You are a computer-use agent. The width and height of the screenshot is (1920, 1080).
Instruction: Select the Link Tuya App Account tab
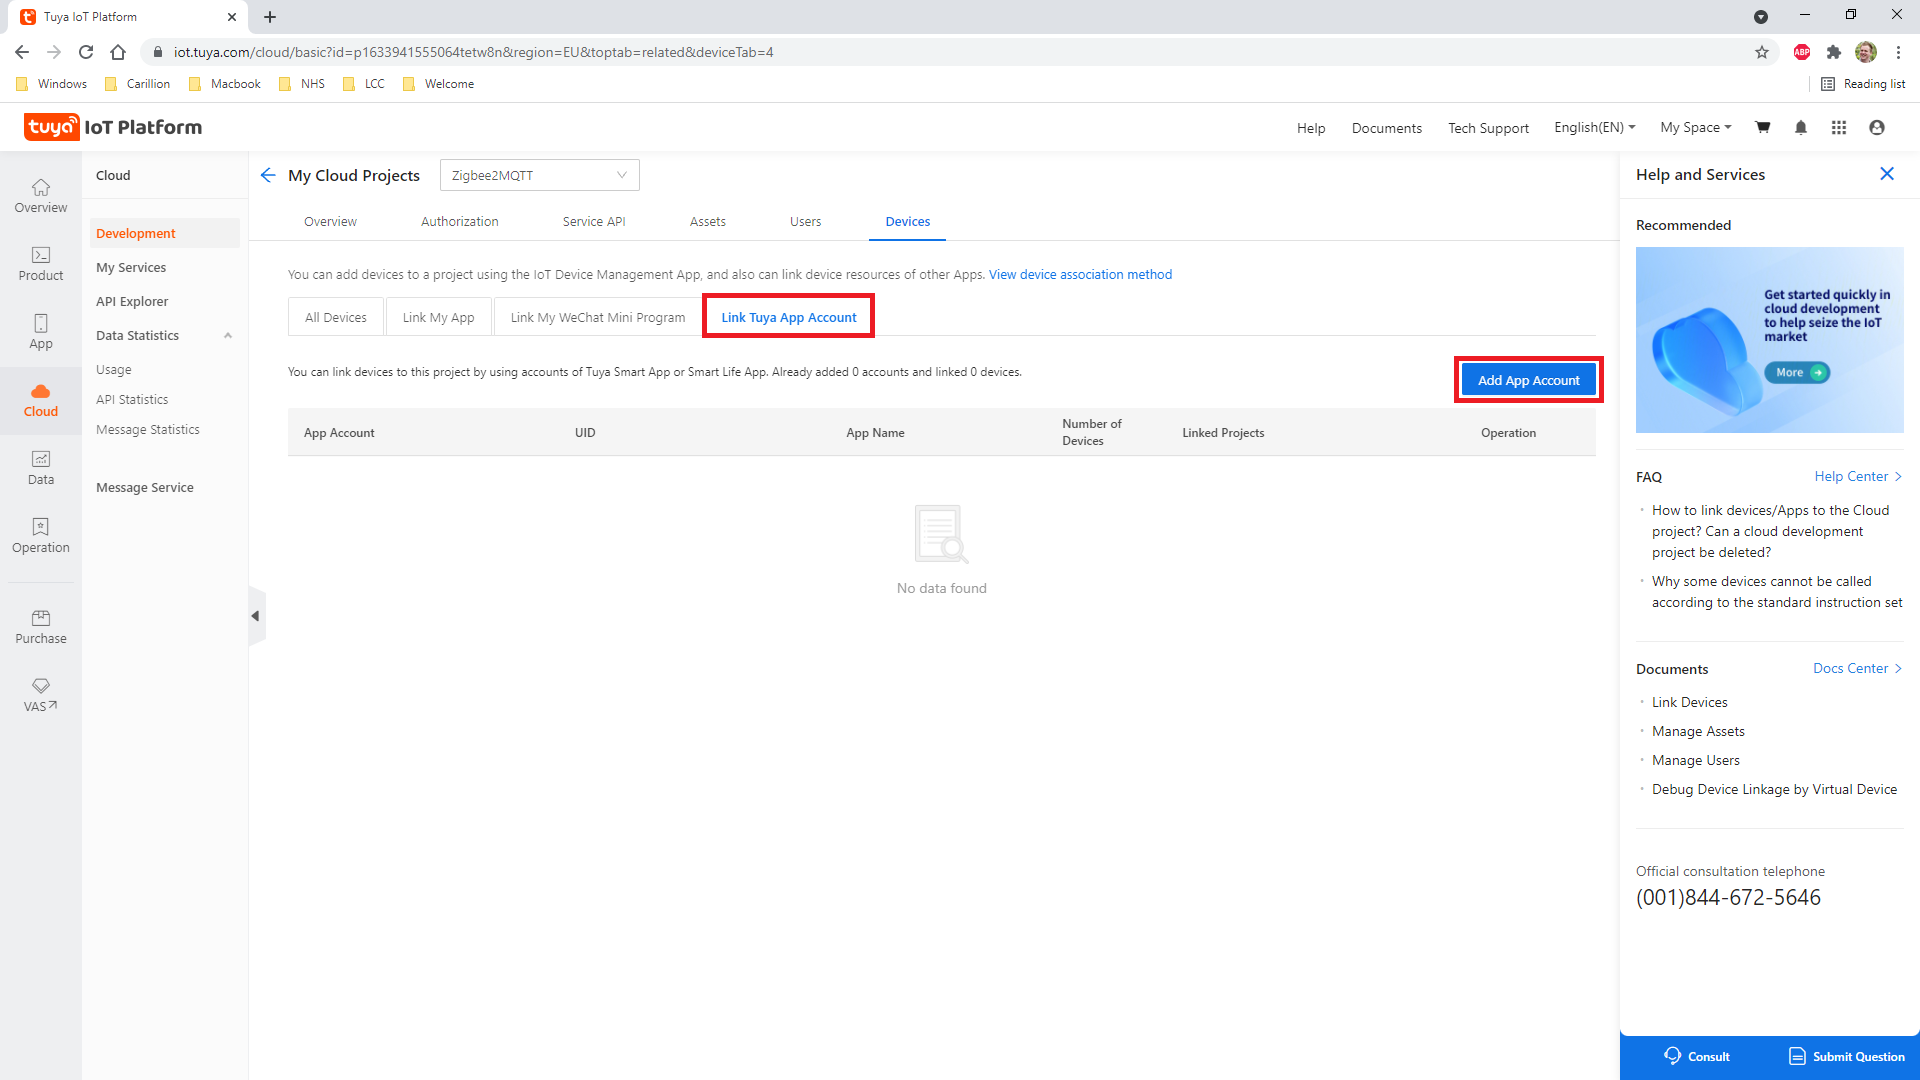point(789,317)
